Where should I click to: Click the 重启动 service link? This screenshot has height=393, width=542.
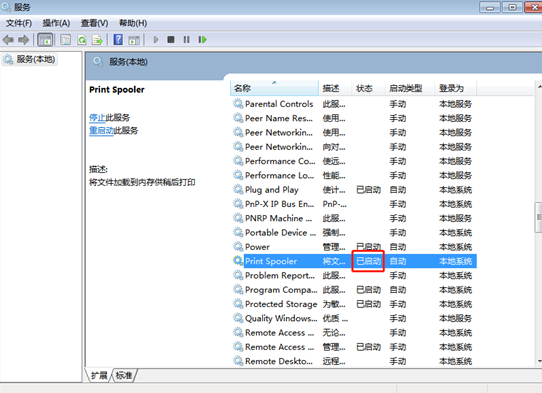[x=101, y=131]
